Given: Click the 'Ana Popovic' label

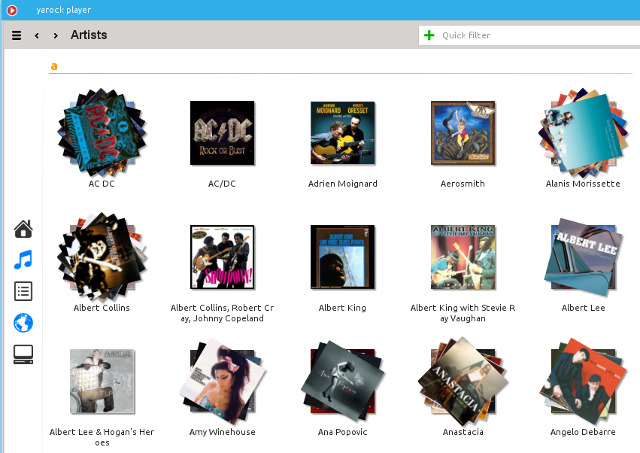Looking at the screenshot, I should [343, 432].
